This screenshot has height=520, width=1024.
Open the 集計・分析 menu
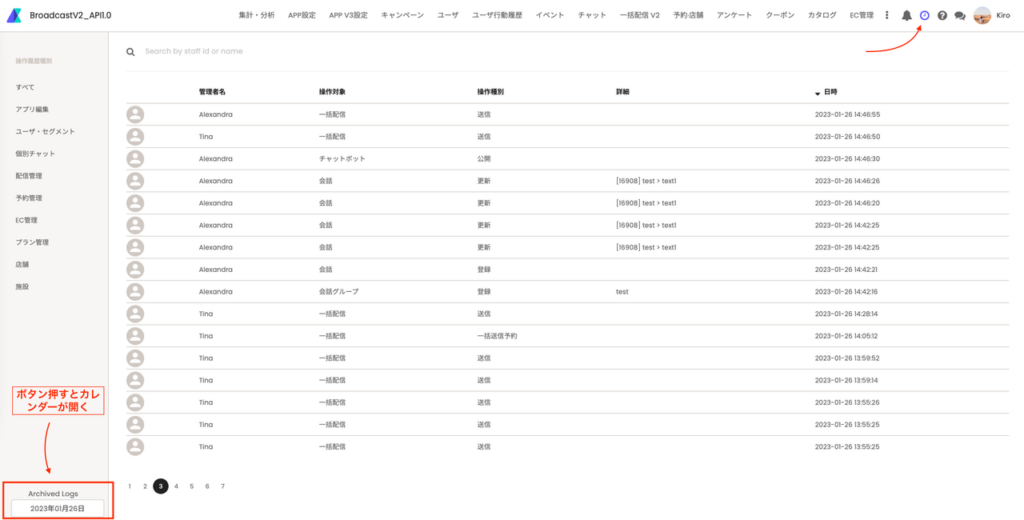point(257,15)
